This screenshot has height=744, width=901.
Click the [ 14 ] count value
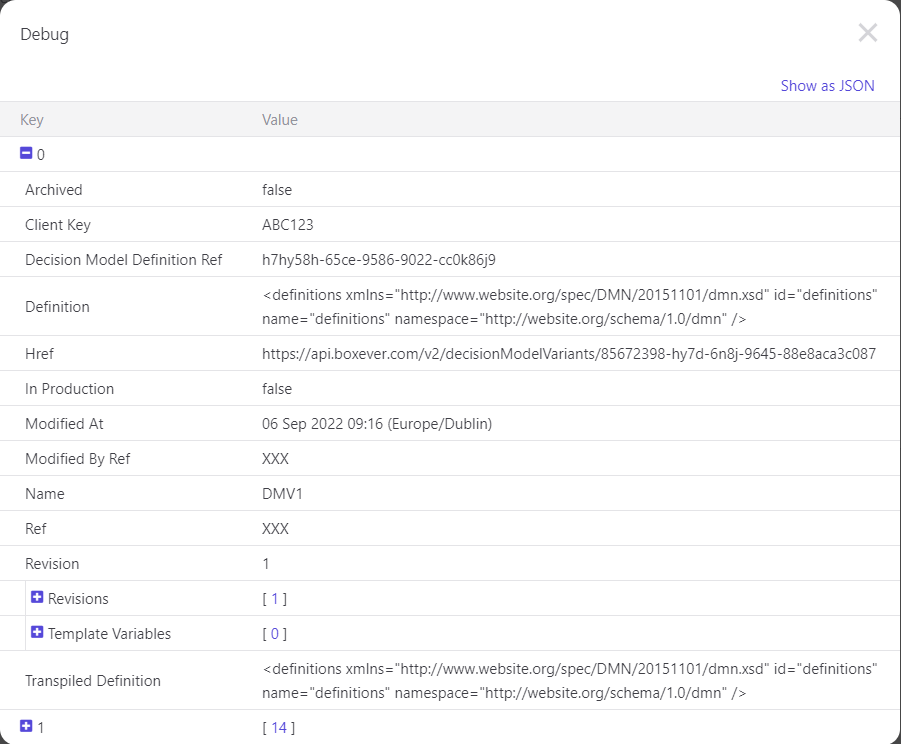pos(279,727)
